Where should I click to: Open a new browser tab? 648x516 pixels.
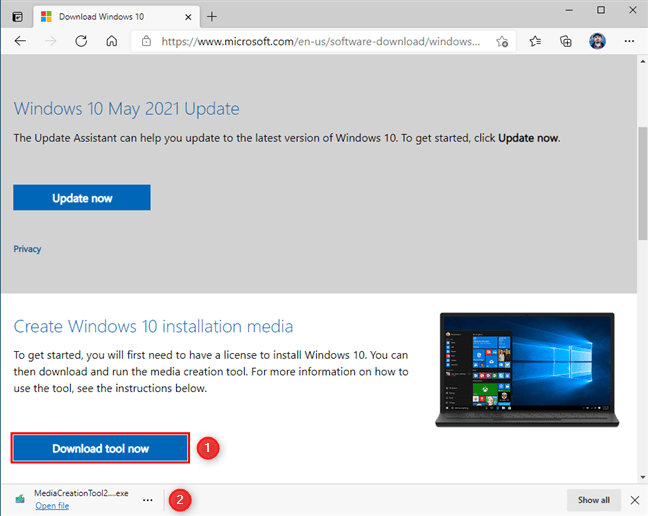click(212, 17)
